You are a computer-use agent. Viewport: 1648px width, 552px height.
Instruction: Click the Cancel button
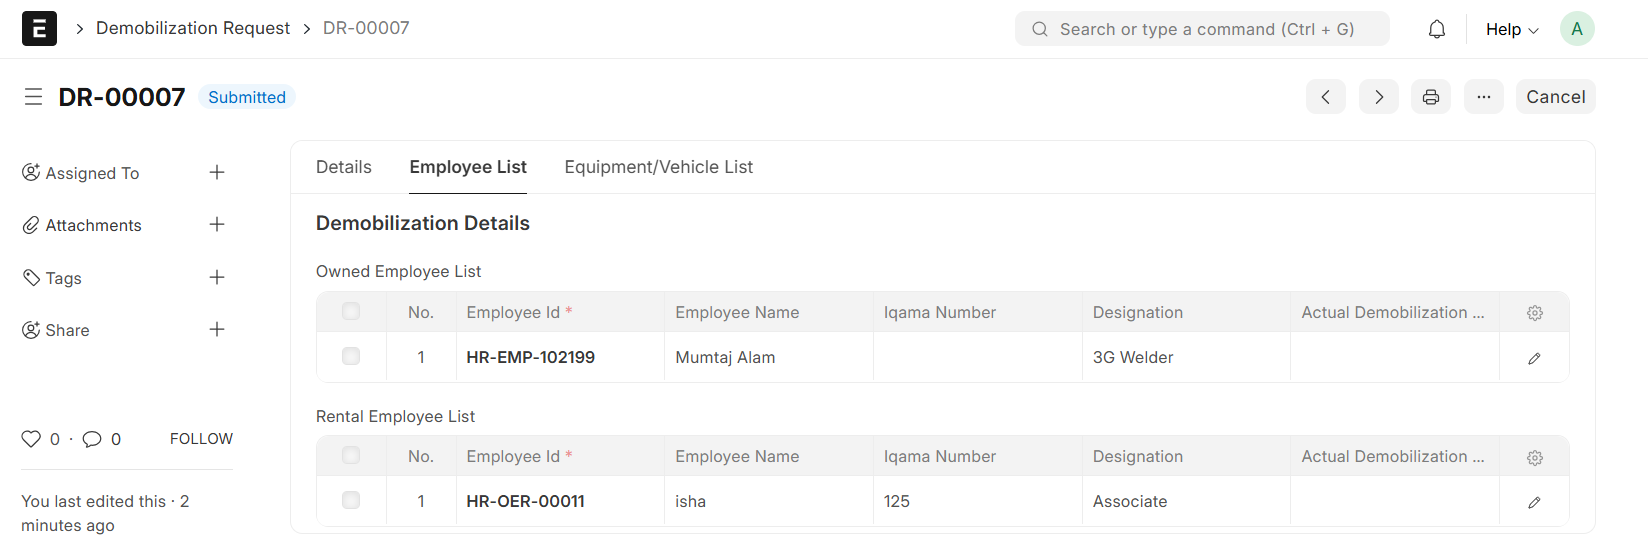(x=1555, y=97)
